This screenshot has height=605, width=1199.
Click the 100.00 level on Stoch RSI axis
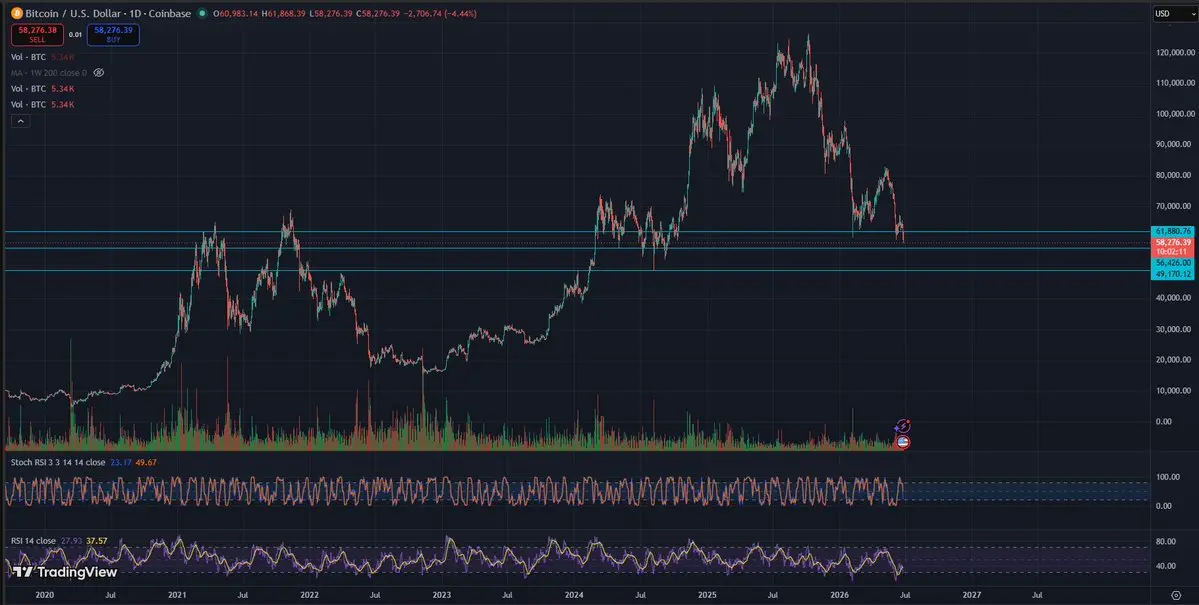point(1168,477)
